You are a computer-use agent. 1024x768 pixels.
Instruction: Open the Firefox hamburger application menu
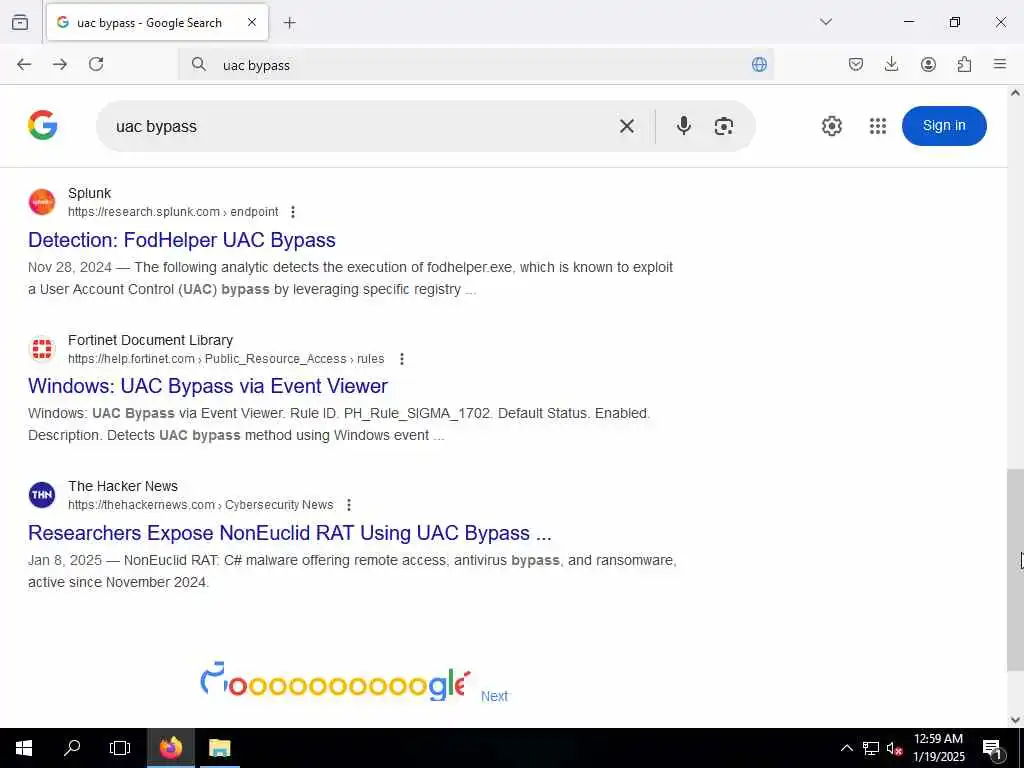(1000, 64)
